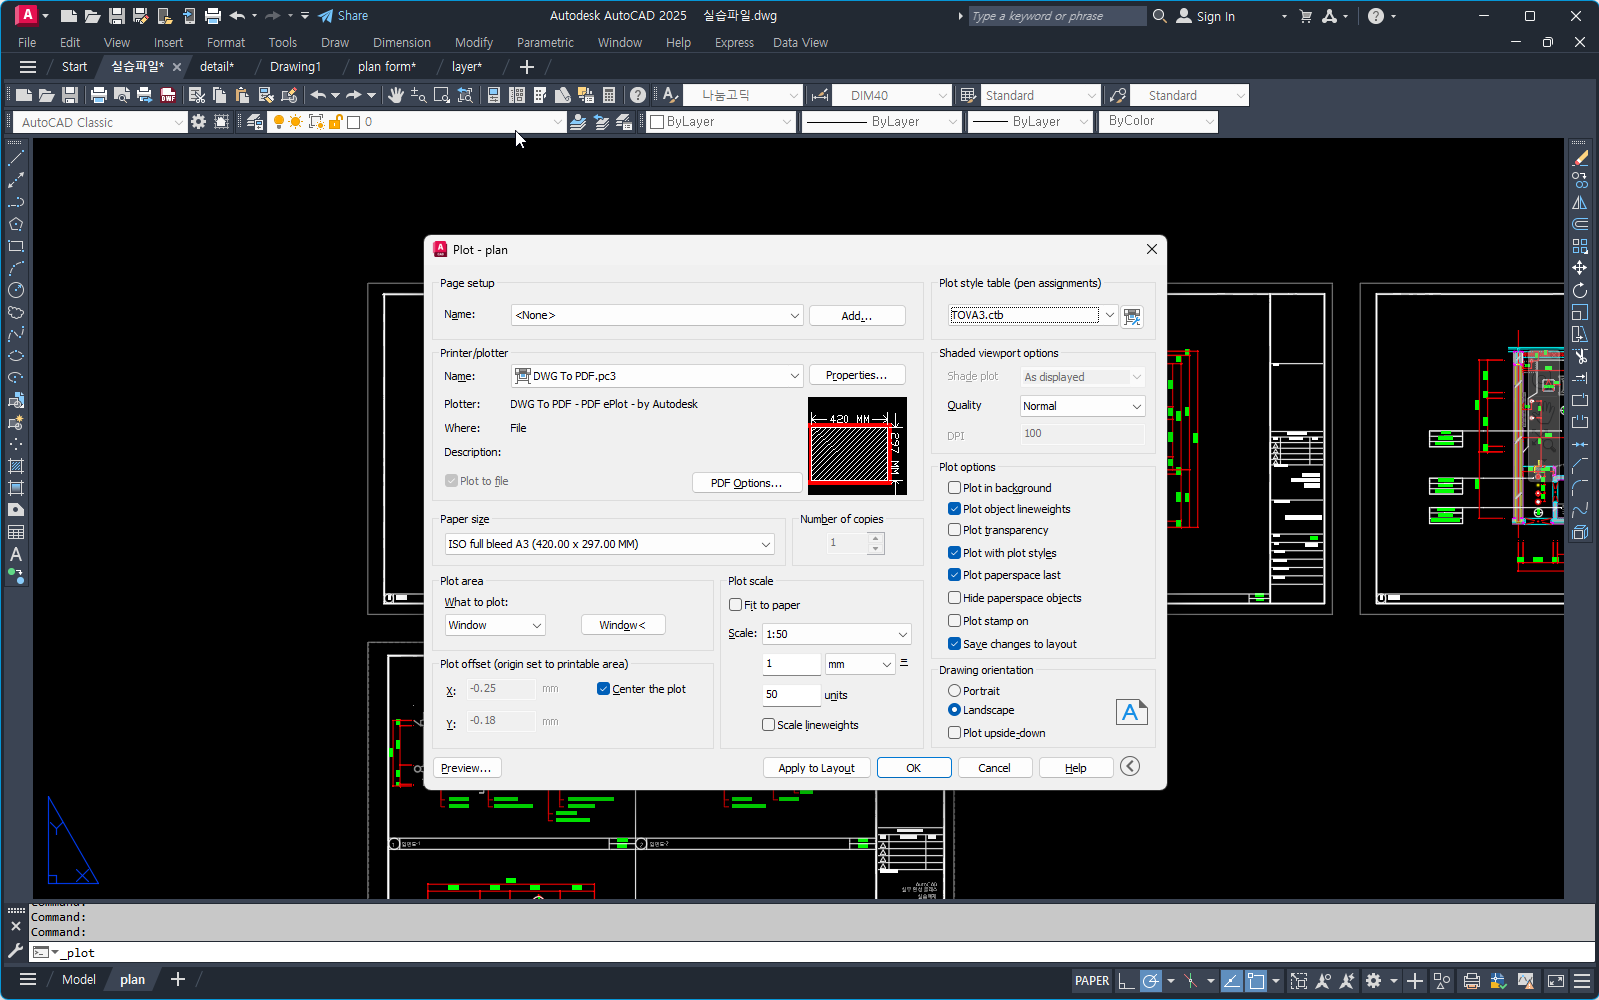This screenshot has width=1599, height=1000.
Task: Click the Mirror tool in modify toolbar
Action: pos(1580,202)
